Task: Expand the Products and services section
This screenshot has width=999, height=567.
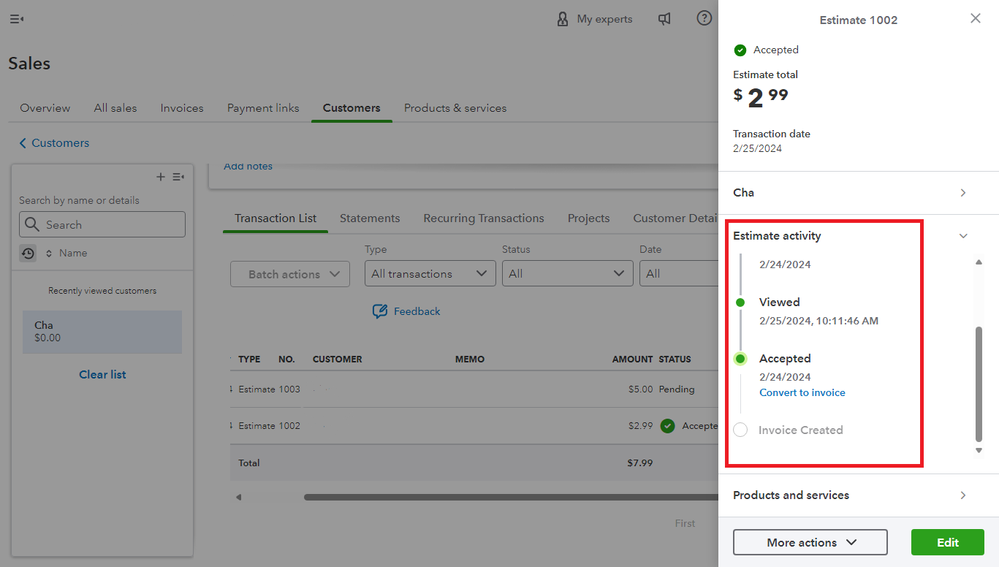Action: (x=963, y=495)
